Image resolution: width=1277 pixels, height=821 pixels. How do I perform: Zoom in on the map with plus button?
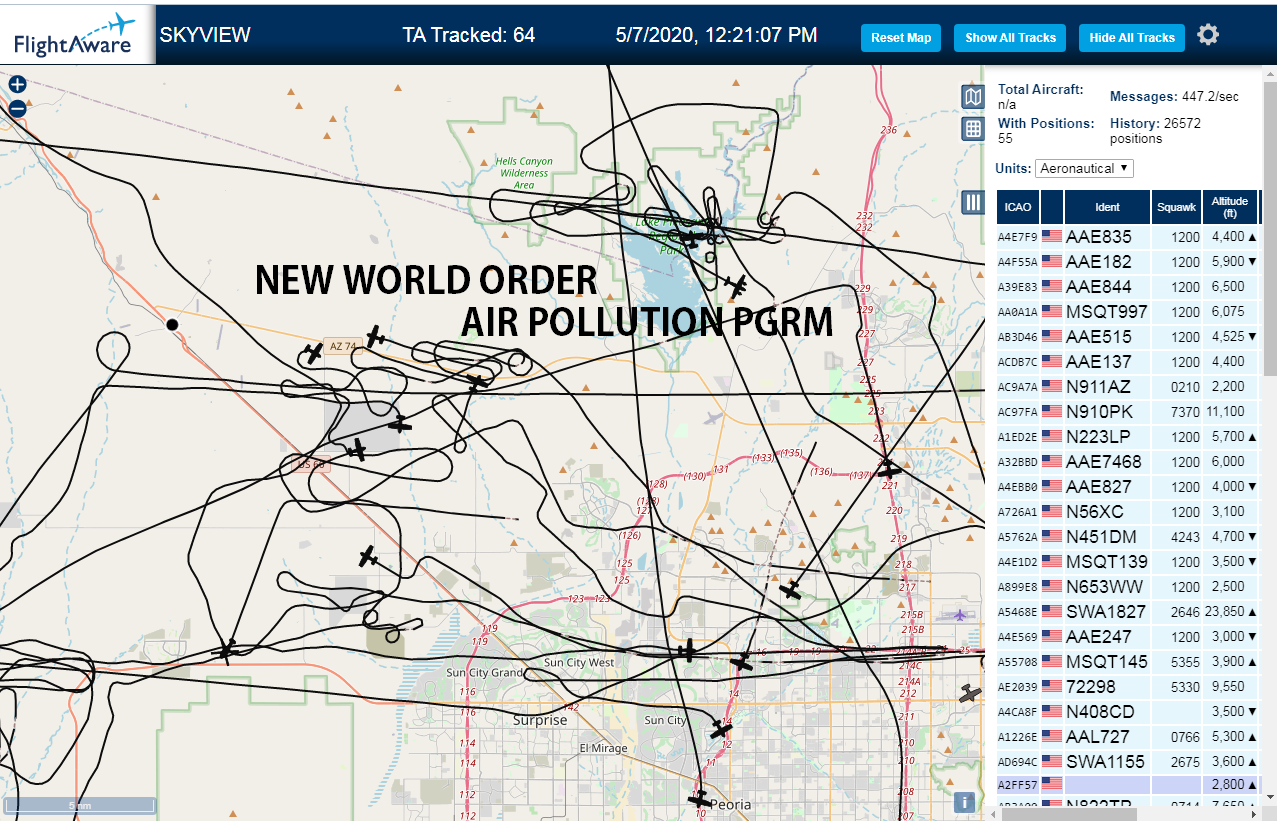[17, 85]
